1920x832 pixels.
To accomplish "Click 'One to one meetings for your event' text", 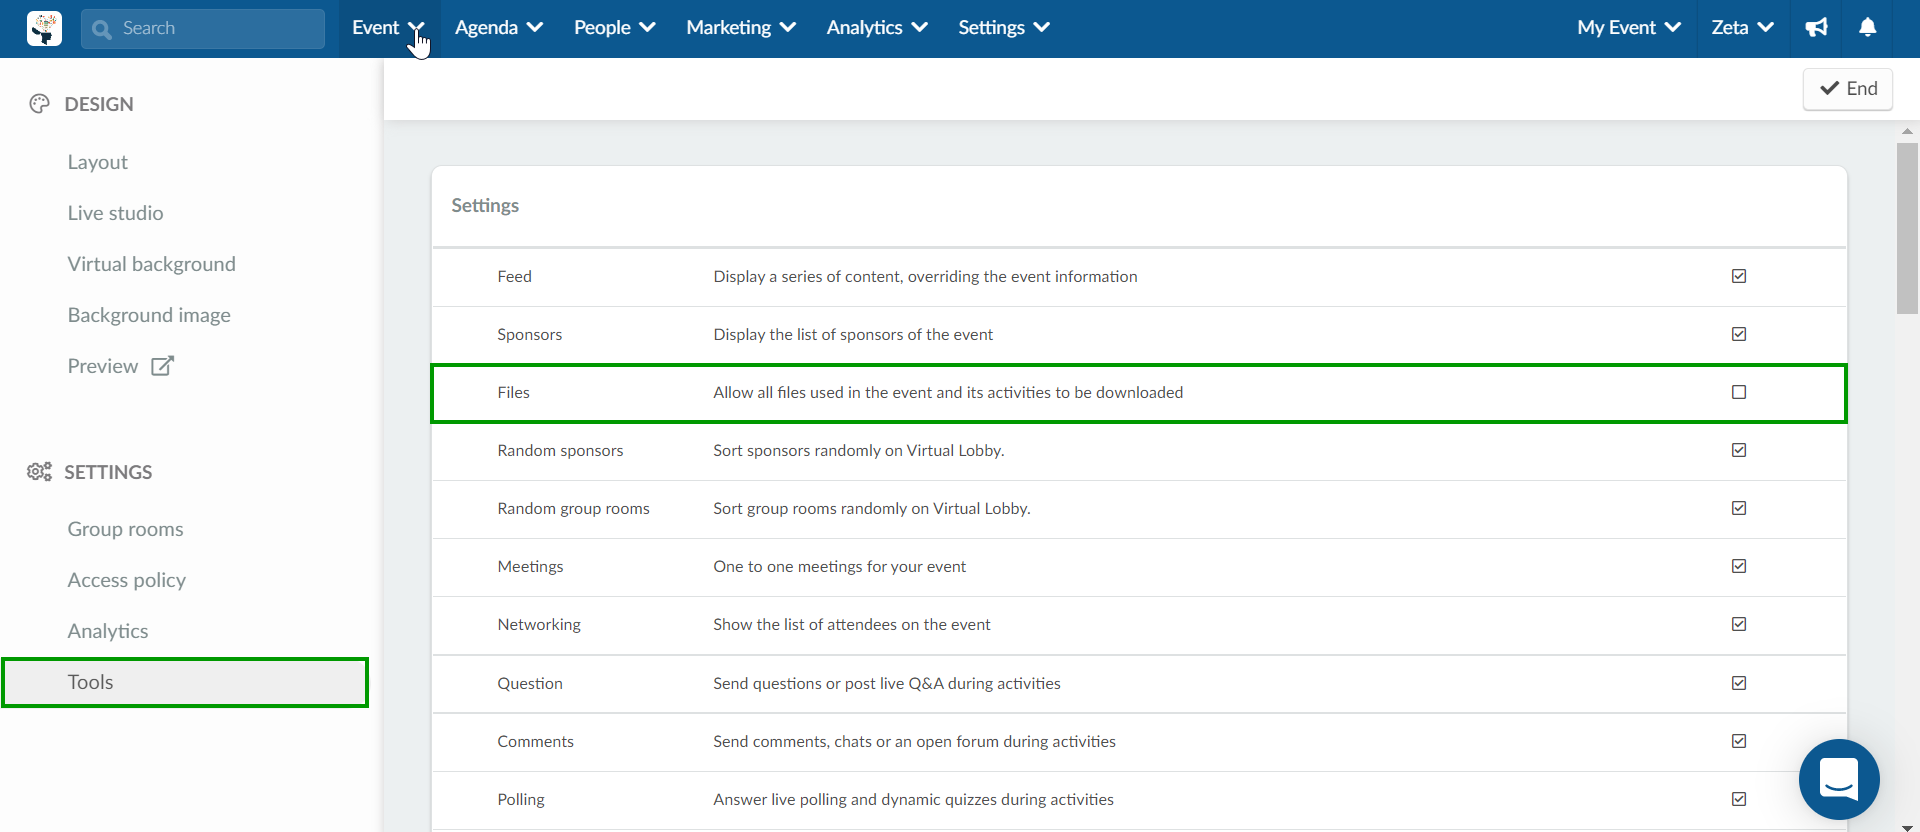I will [840, 566].
